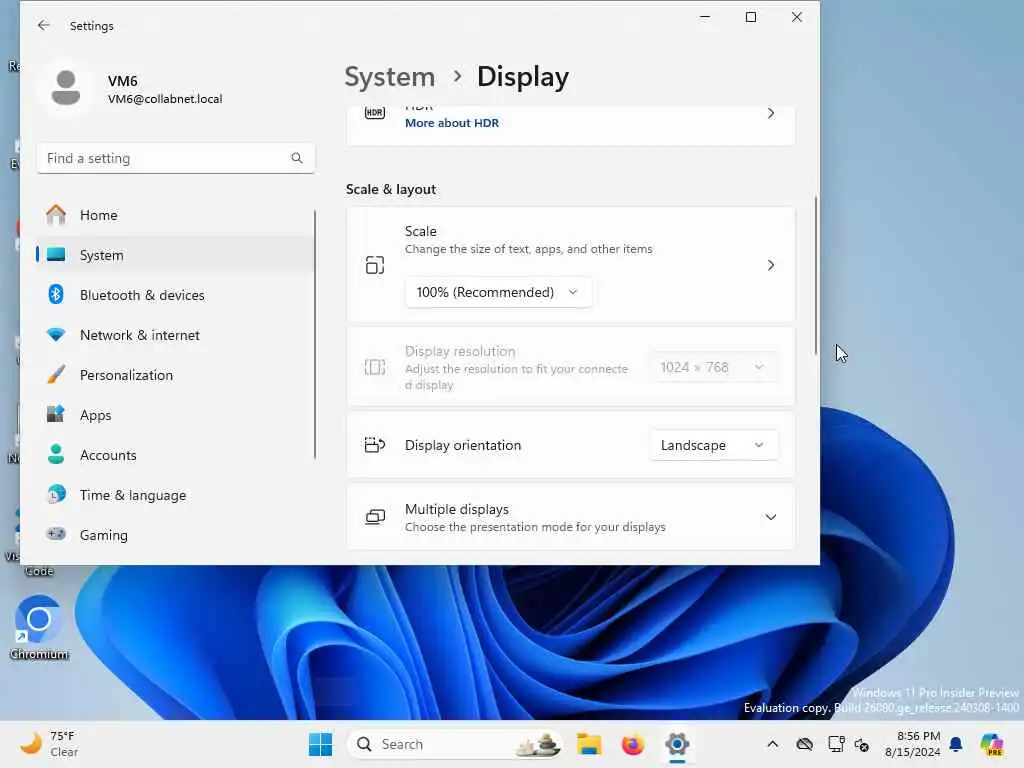The height and width of the screenshot is (768, 1024).
Task: Click the Apps icon in sidebar
Action: pos(56,414)
